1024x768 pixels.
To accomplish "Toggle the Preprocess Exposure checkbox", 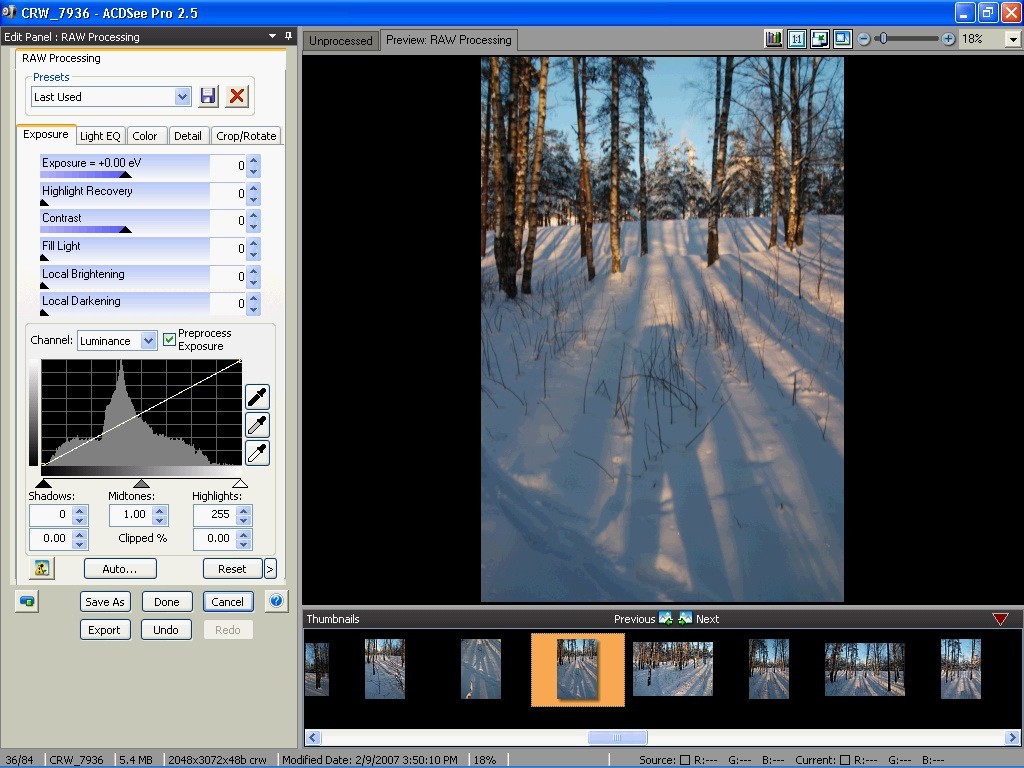I will (x=169, y=339).
